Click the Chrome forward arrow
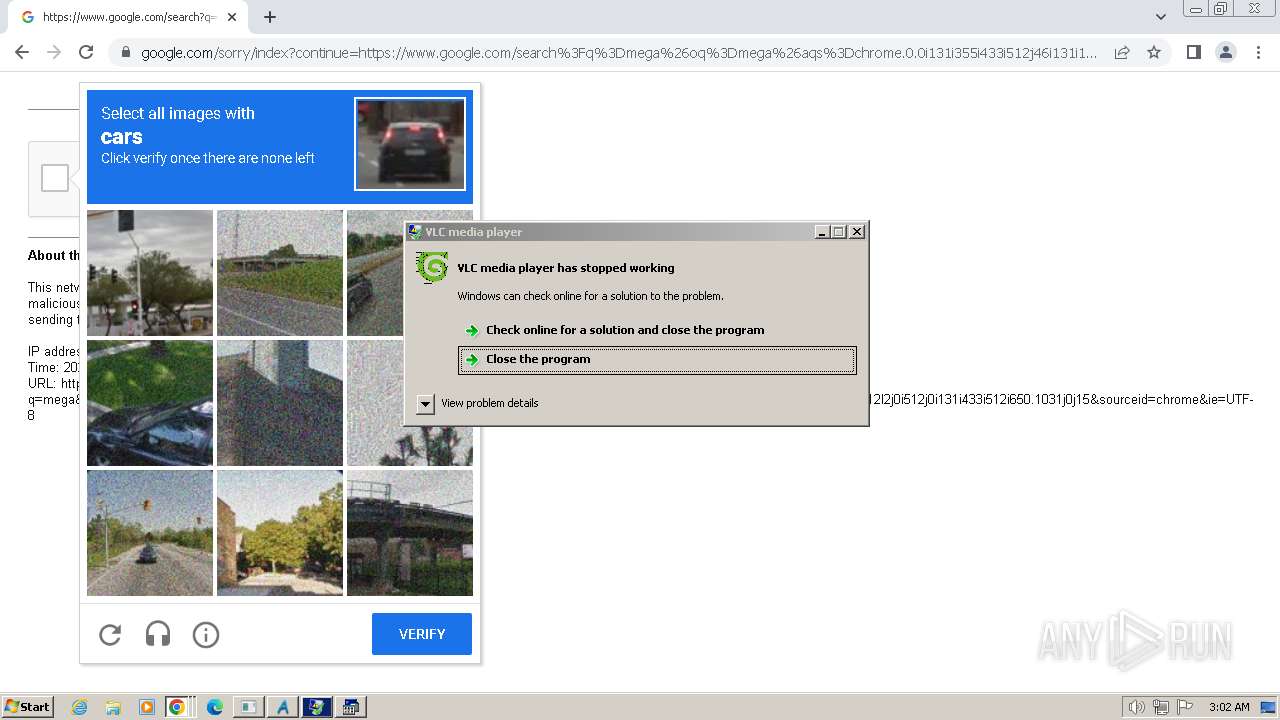This screenshot has height=720, width=1280. (x=54, y=52)
